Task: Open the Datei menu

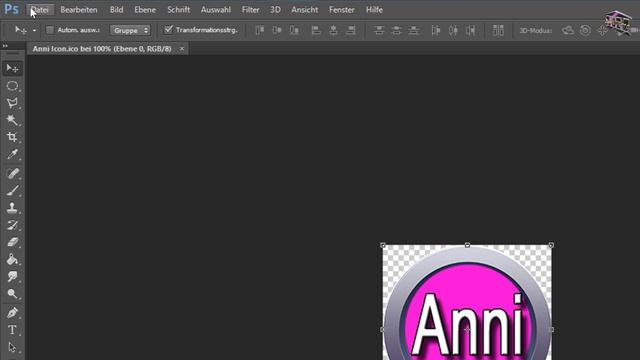Action: coord(40,10)
